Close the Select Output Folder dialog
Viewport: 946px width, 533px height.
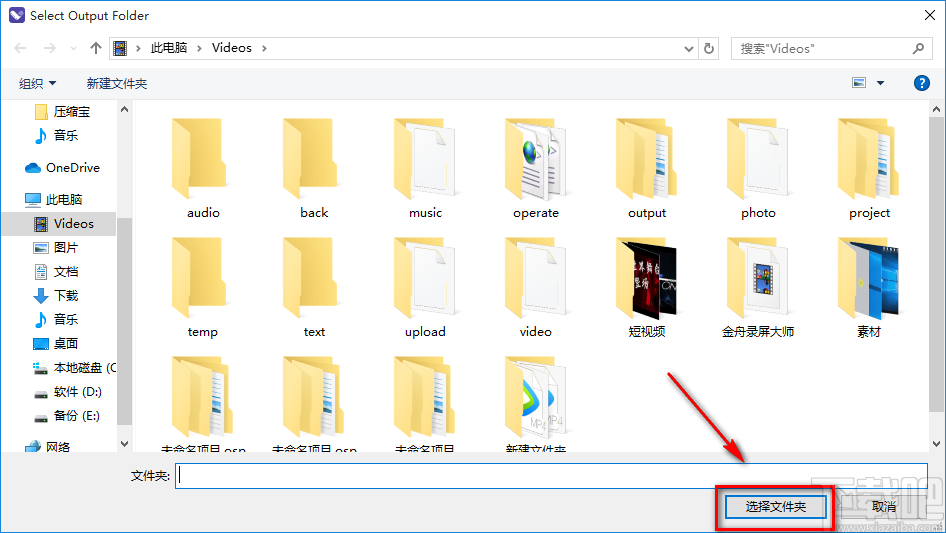click(930, 15)
